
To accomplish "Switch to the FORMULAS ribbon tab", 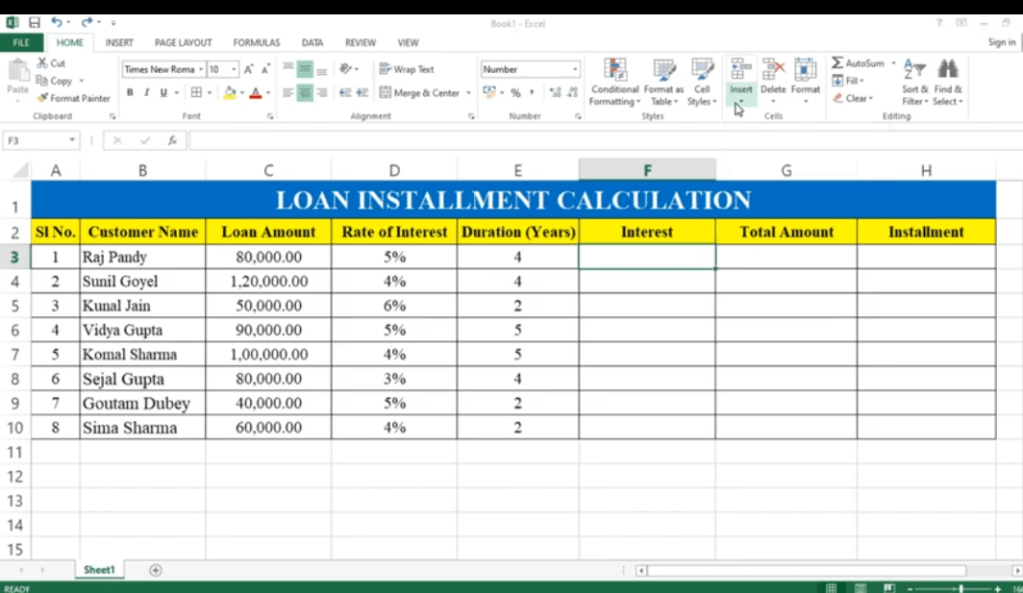I will [x=256, y=43].
